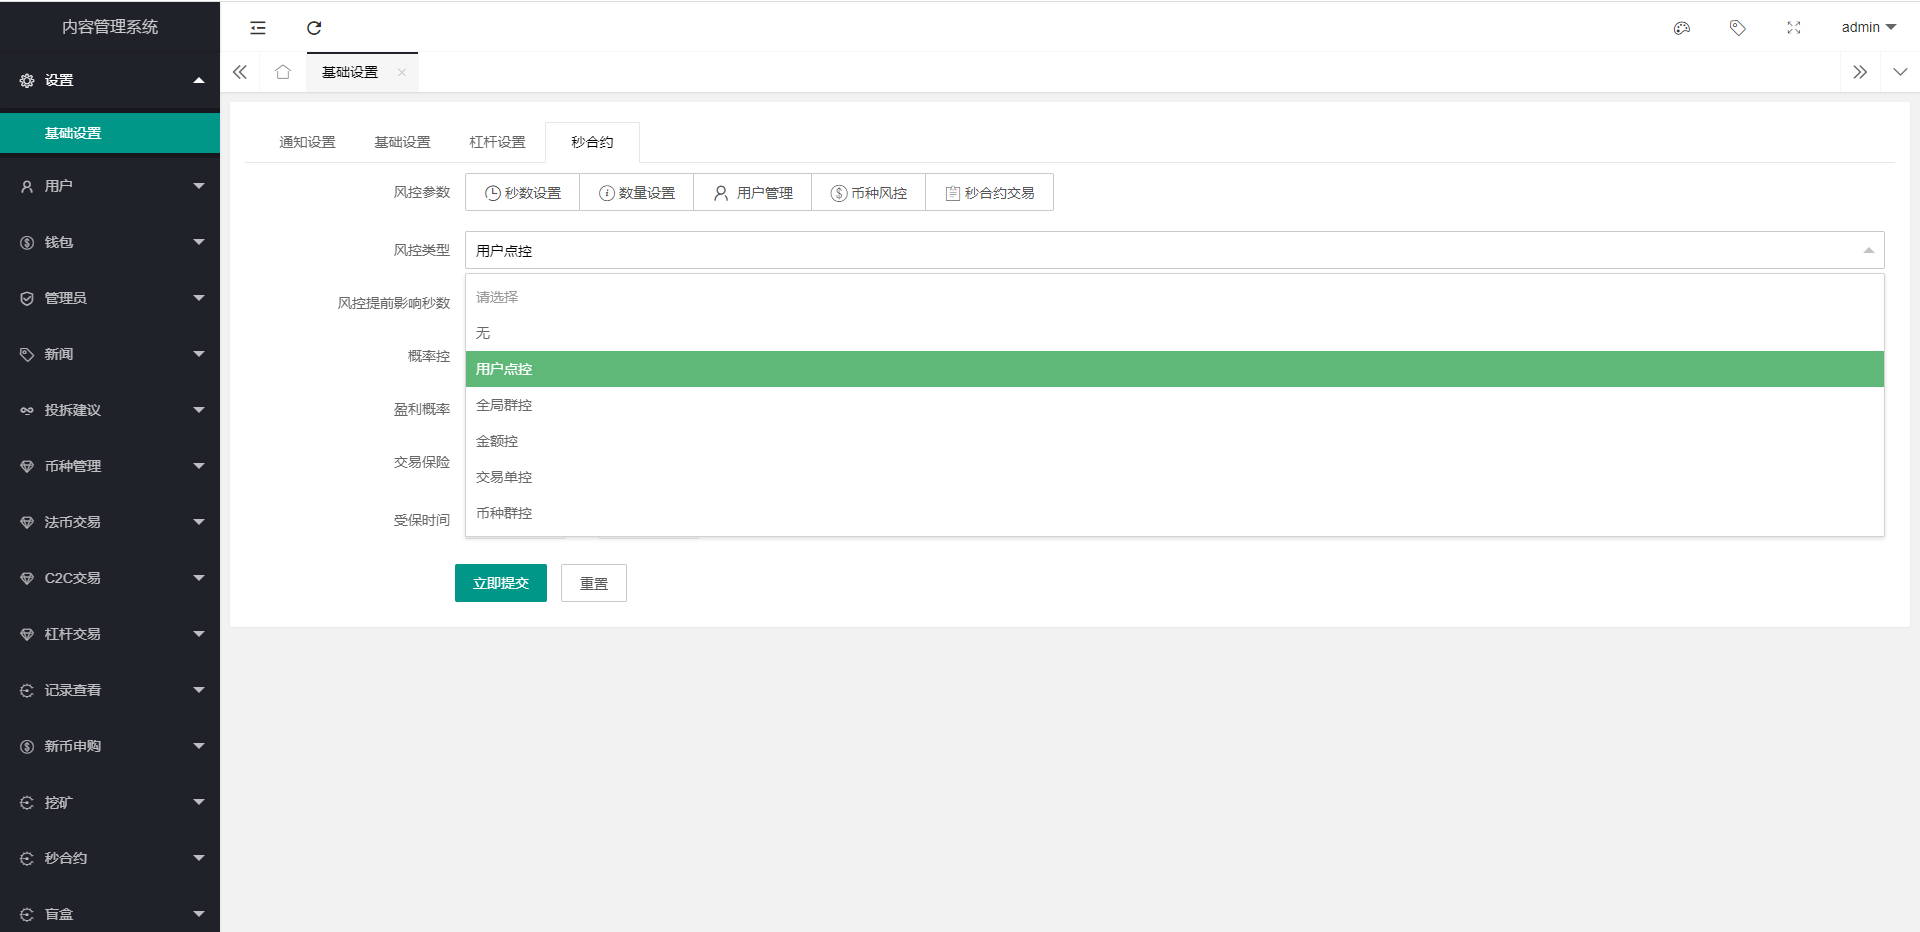Click the tag note icon in header
The width and height of the screenshot is (1920, 932).
click(x=1738, y=28)
